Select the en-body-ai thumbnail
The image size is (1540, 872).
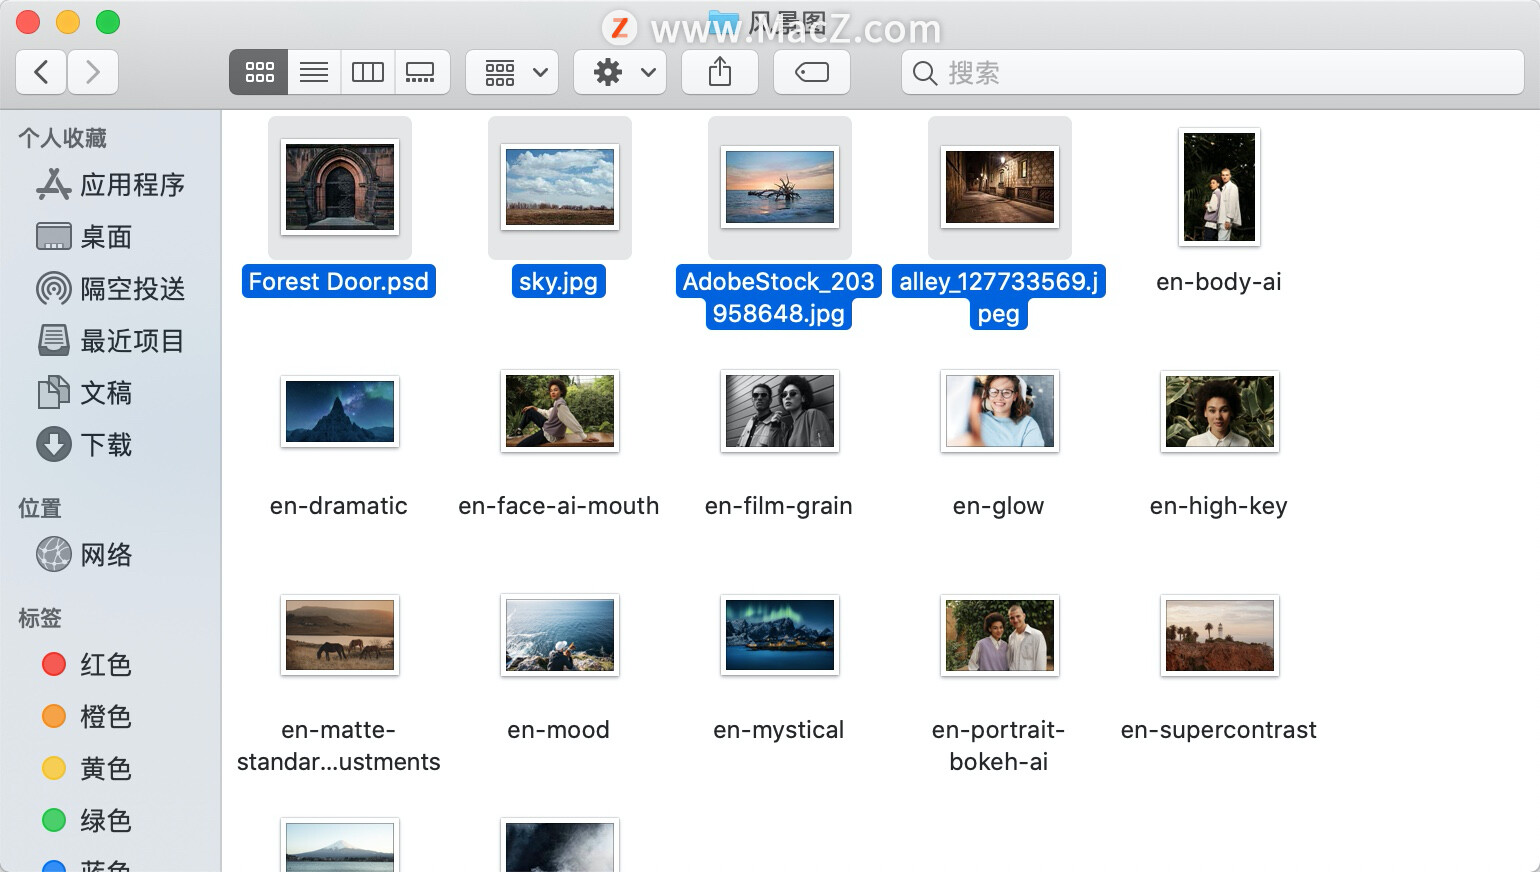point(1219,187)
